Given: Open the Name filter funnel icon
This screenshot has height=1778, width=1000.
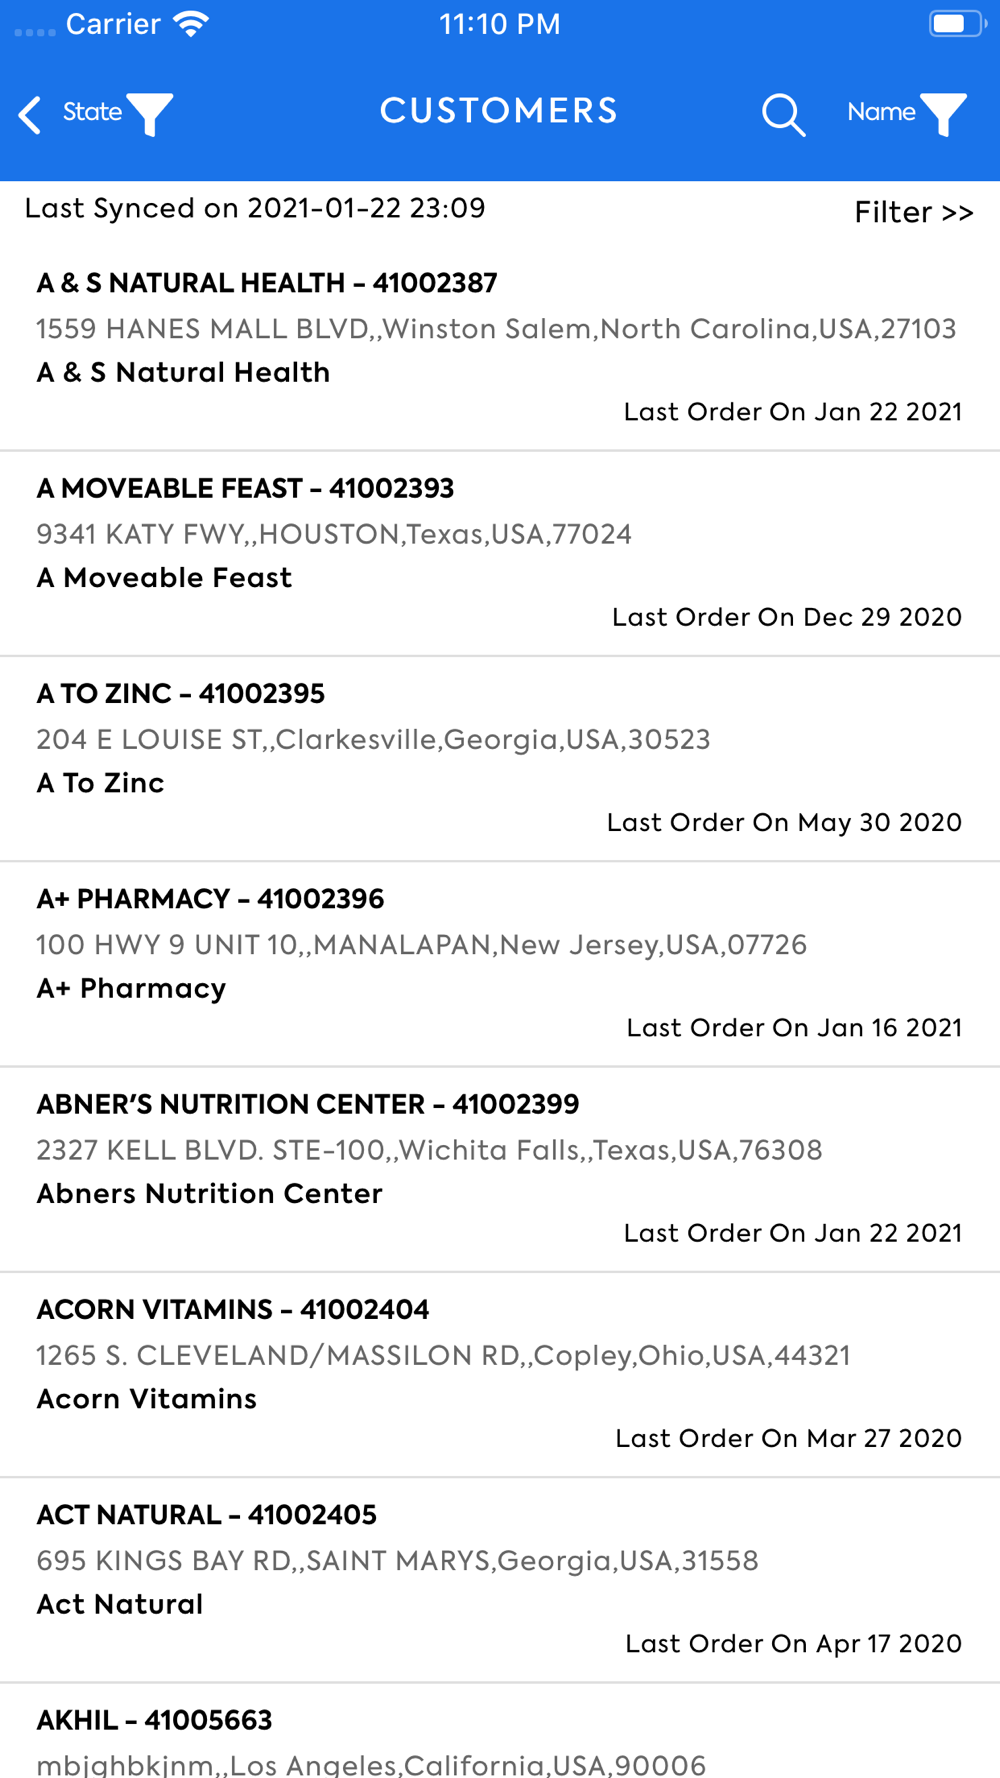Looking at the screenshot, I should coord(943,114).
